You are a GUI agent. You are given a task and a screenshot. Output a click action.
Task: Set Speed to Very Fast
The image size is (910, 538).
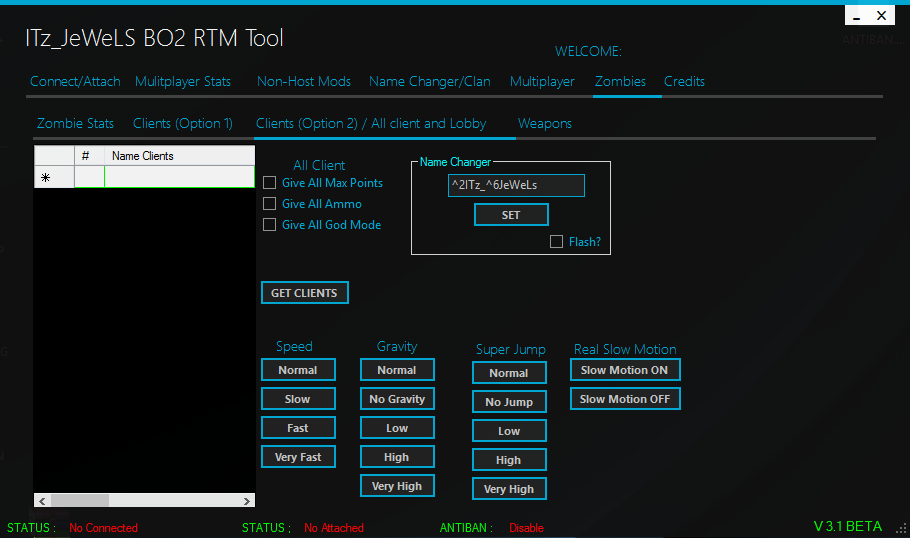[x=298, y=457]
